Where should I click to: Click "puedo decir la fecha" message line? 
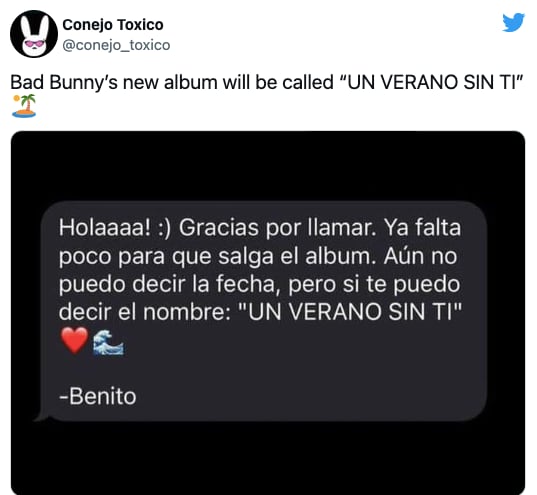point(167,284)
